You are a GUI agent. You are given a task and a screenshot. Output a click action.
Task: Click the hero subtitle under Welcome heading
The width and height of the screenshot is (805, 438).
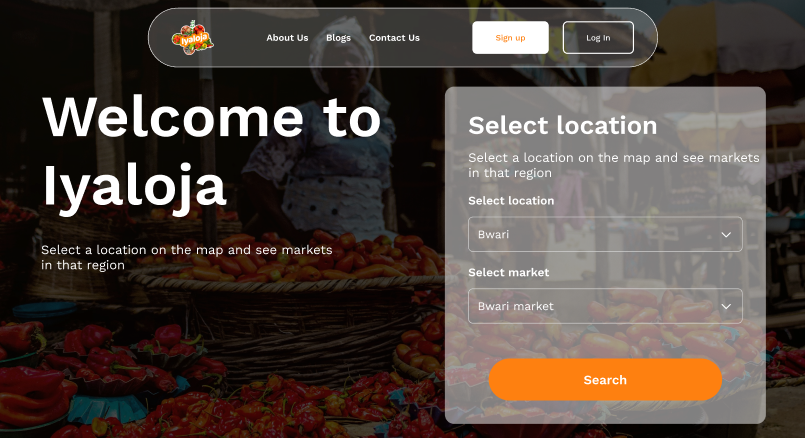187,257
